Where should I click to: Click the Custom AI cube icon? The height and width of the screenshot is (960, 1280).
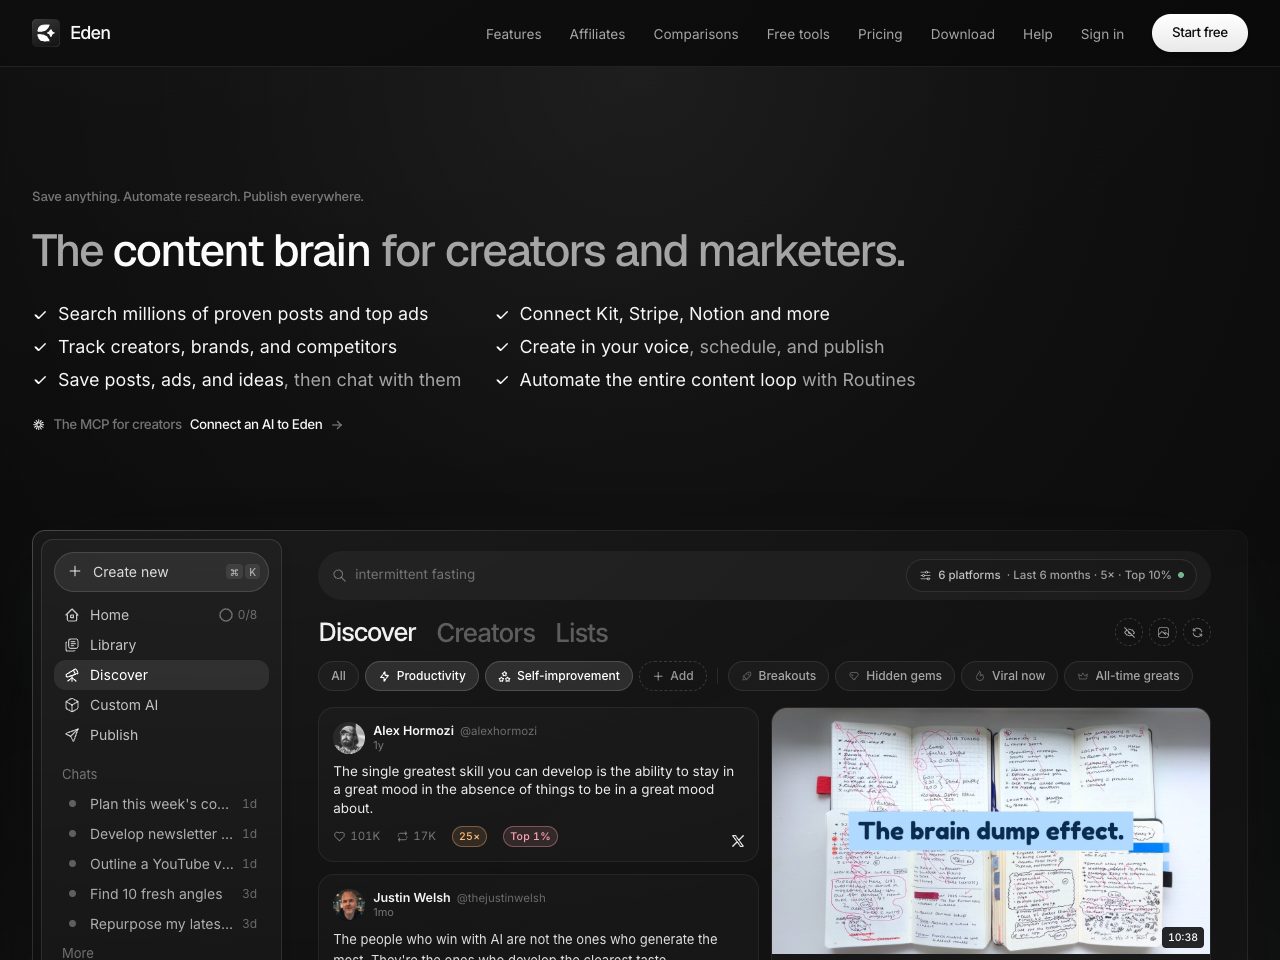72,705
